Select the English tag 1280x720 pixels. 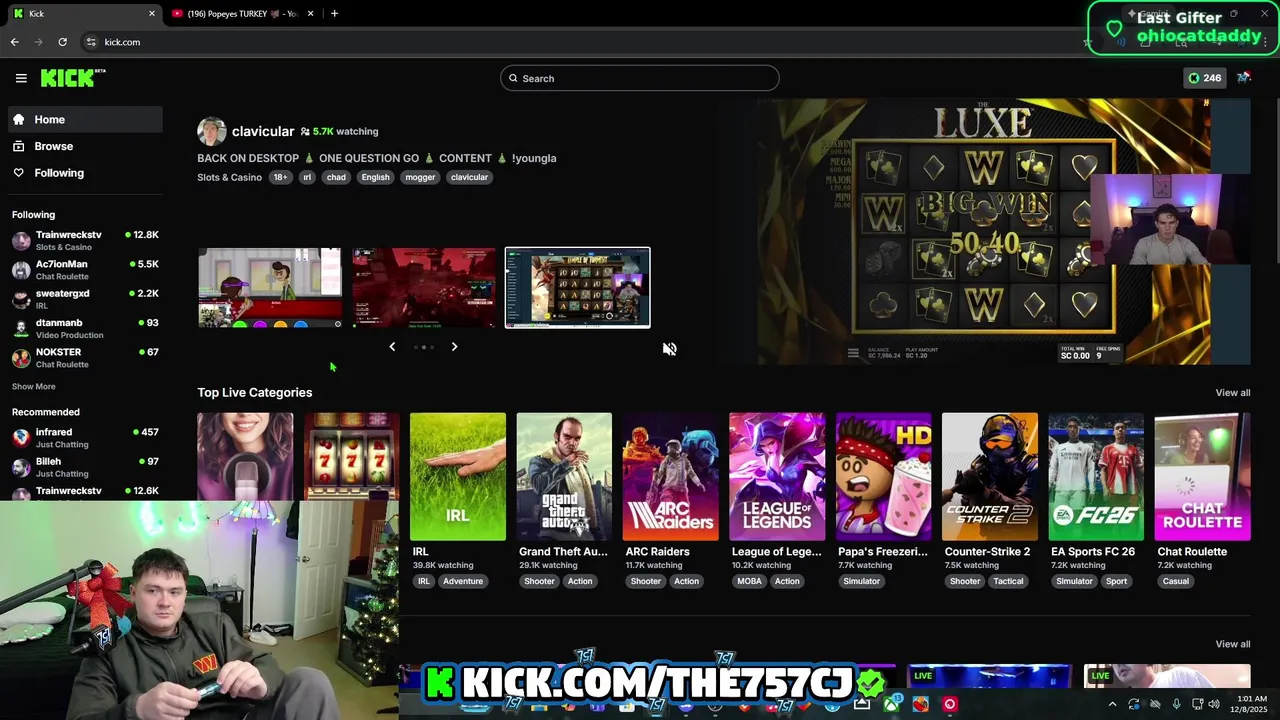pos(375,177)
